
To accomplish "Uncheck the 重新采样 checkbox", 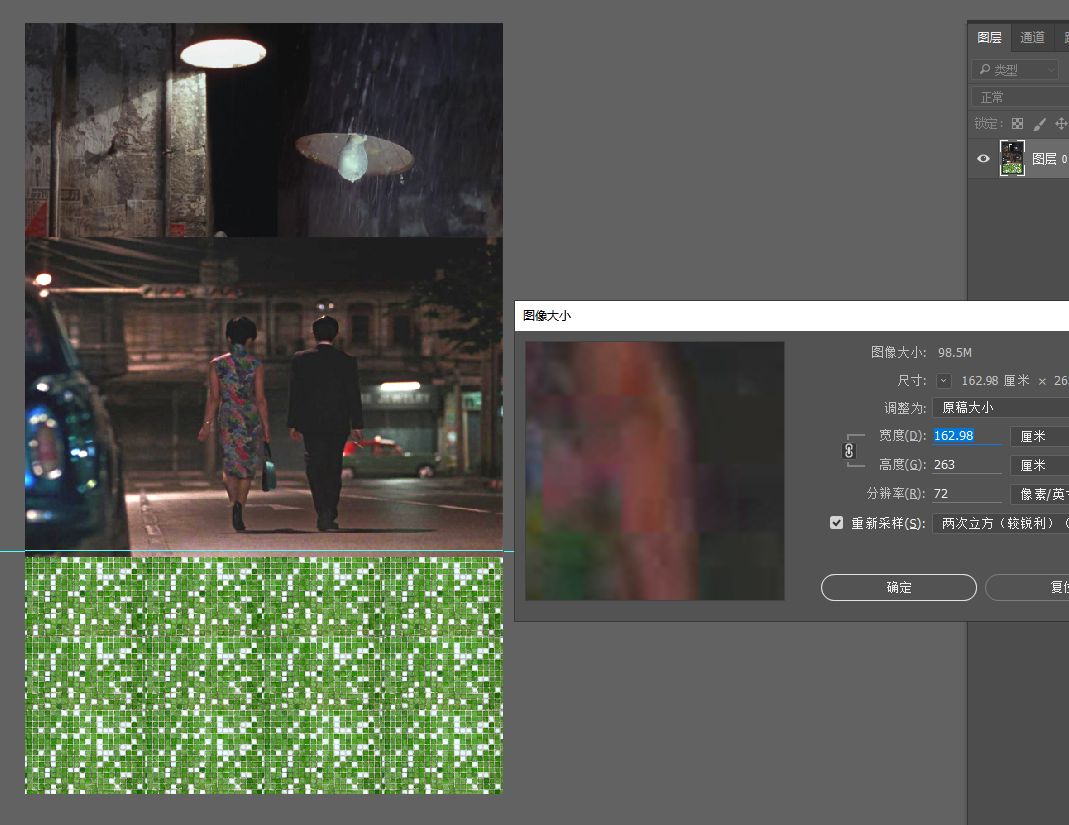I will (x=837, y=522).
